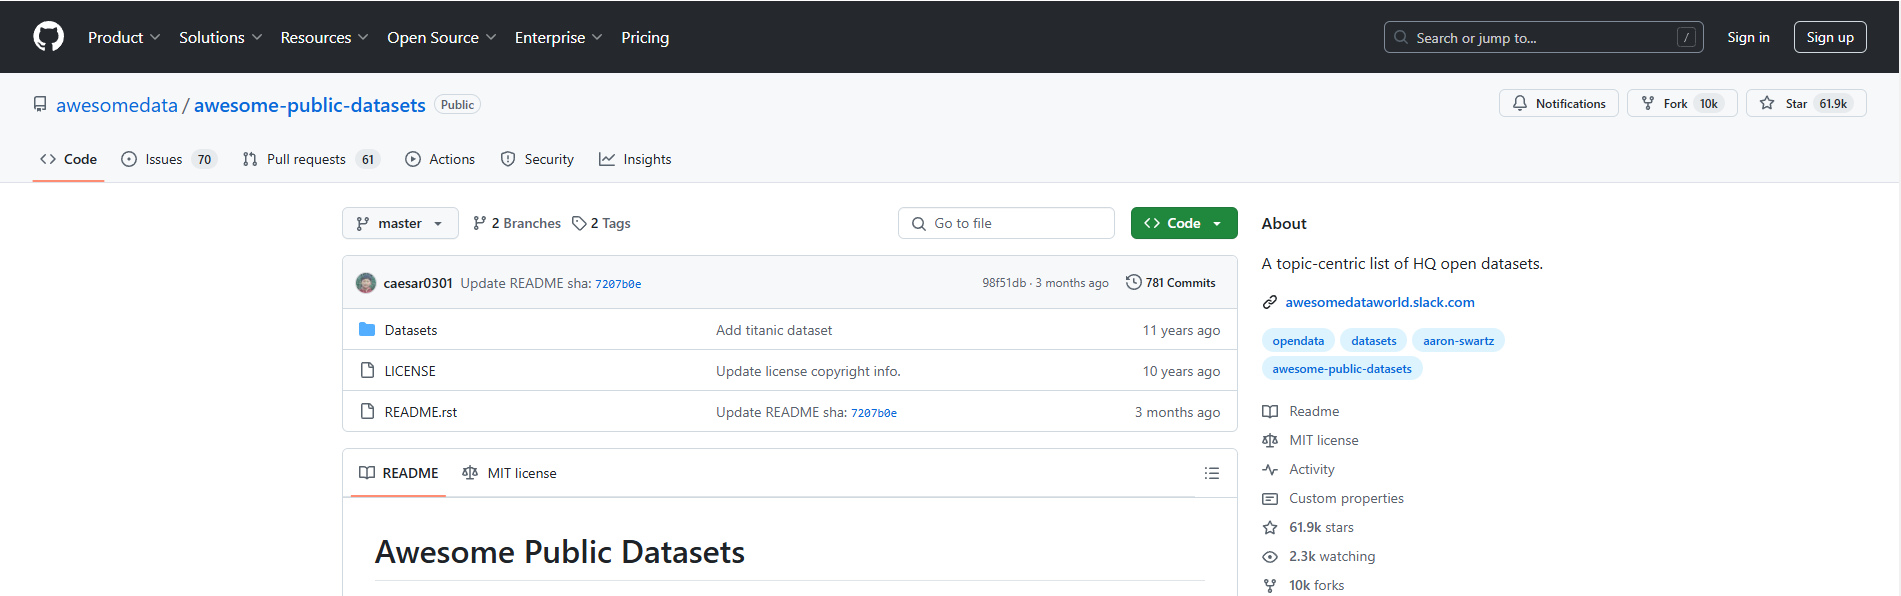Click the Branches fork icon
This screenshot has width=1901, height=596.
[480, 223]
